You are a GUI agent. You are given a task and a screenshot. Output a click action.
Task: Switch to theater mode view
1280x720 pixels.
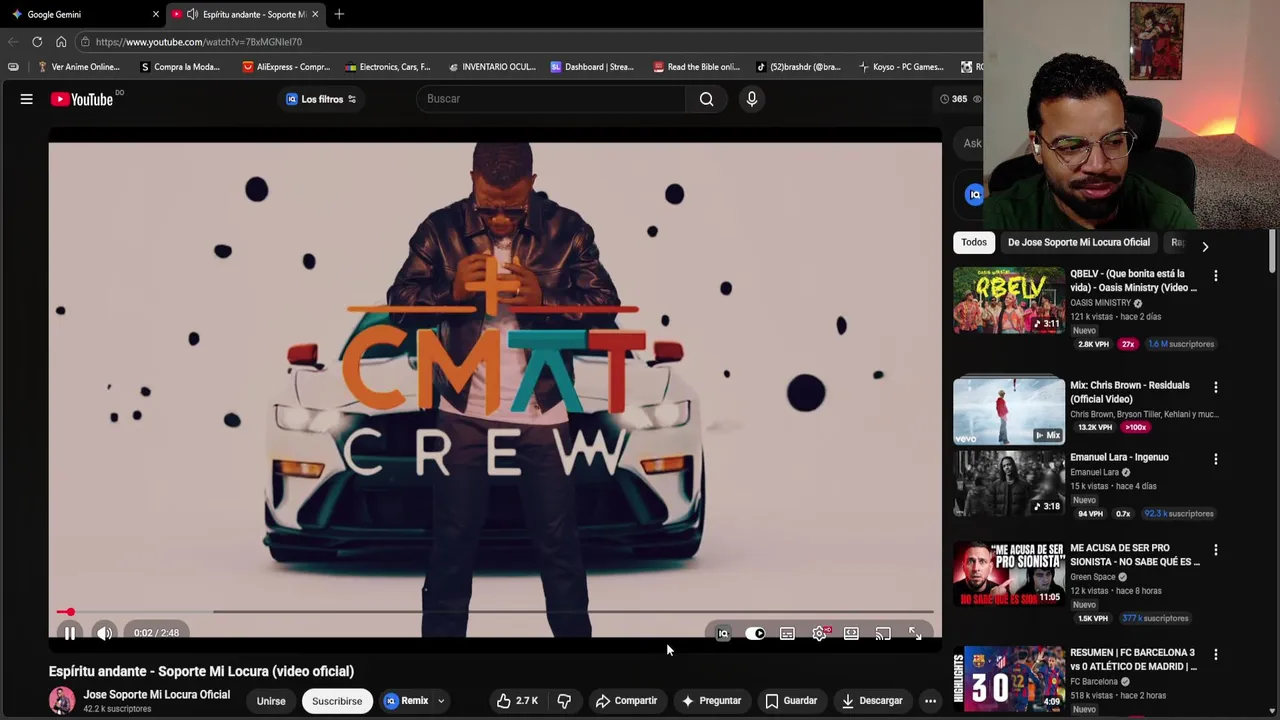tap(851, 634)
